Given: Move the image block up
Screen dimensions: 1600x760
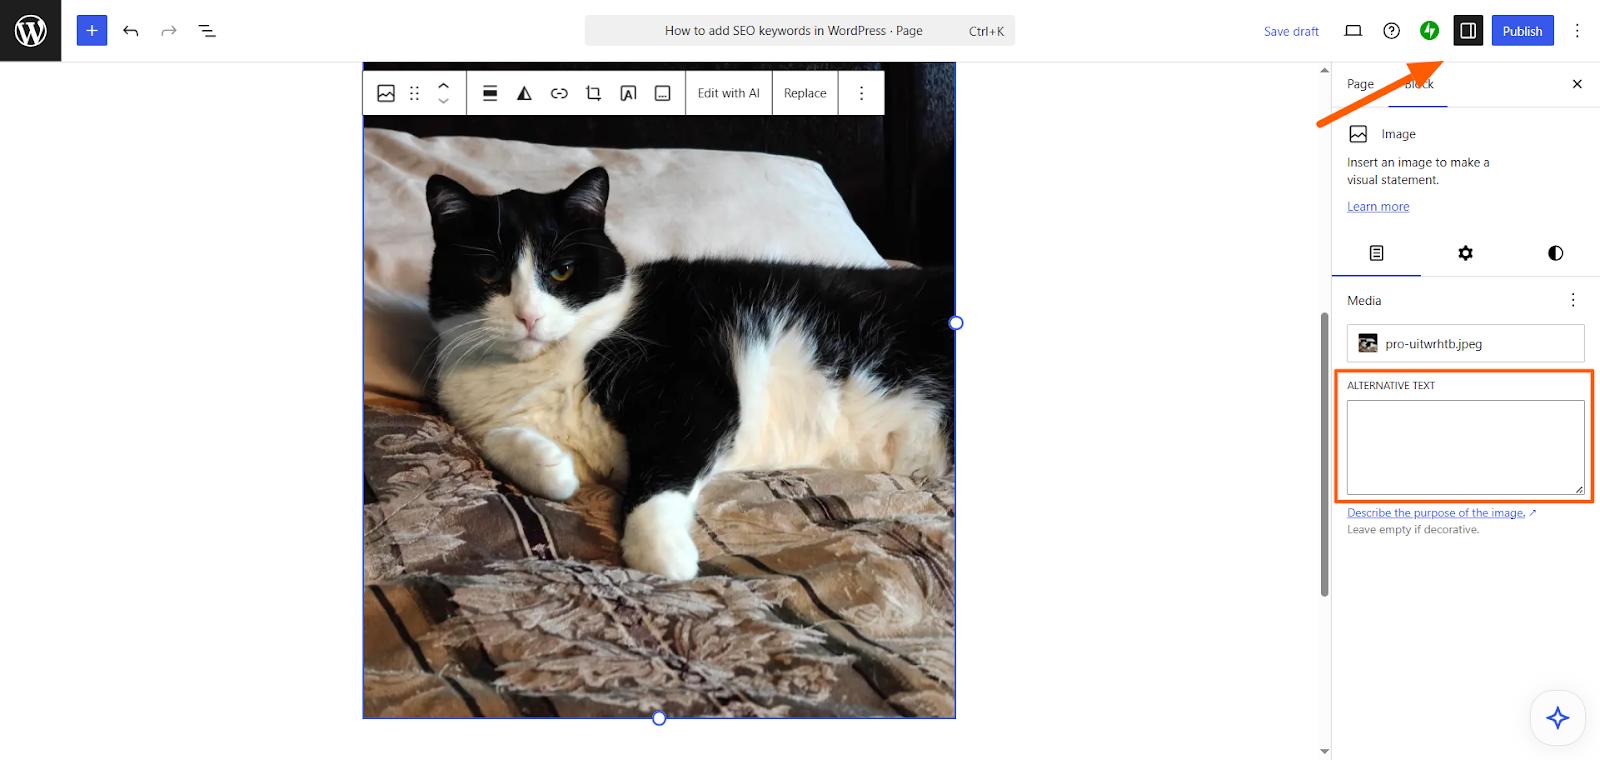Looking at the screenshot, I should click(x=443, y=86).
